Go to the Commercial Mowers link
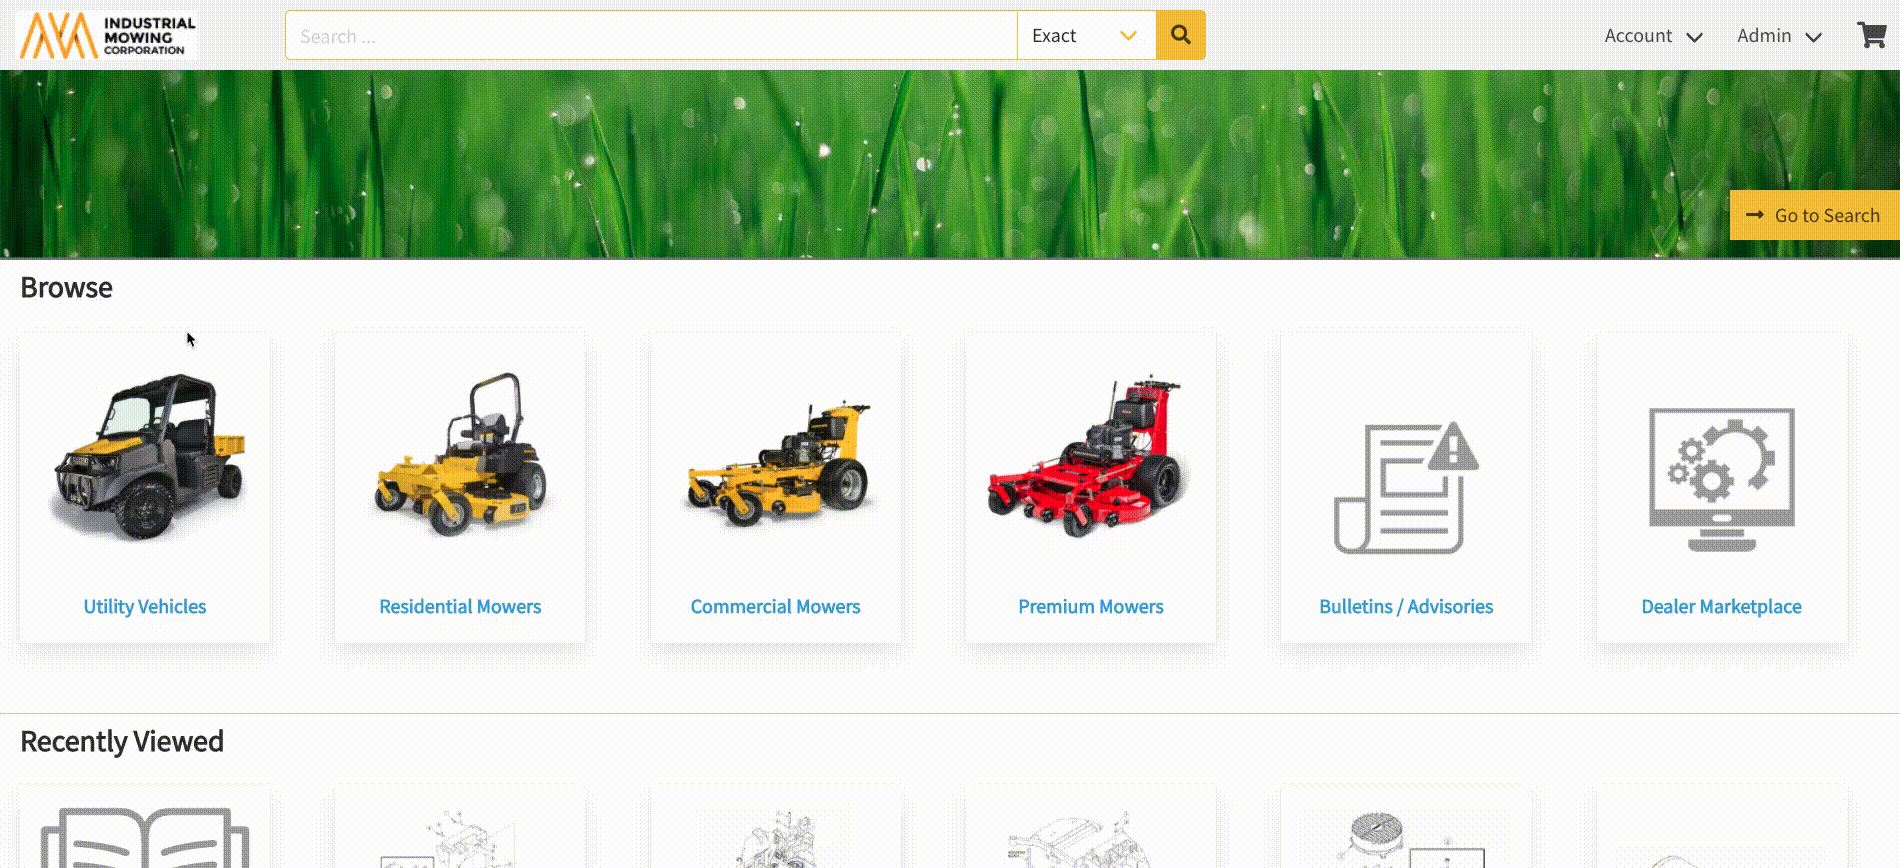 click(775, 607)
